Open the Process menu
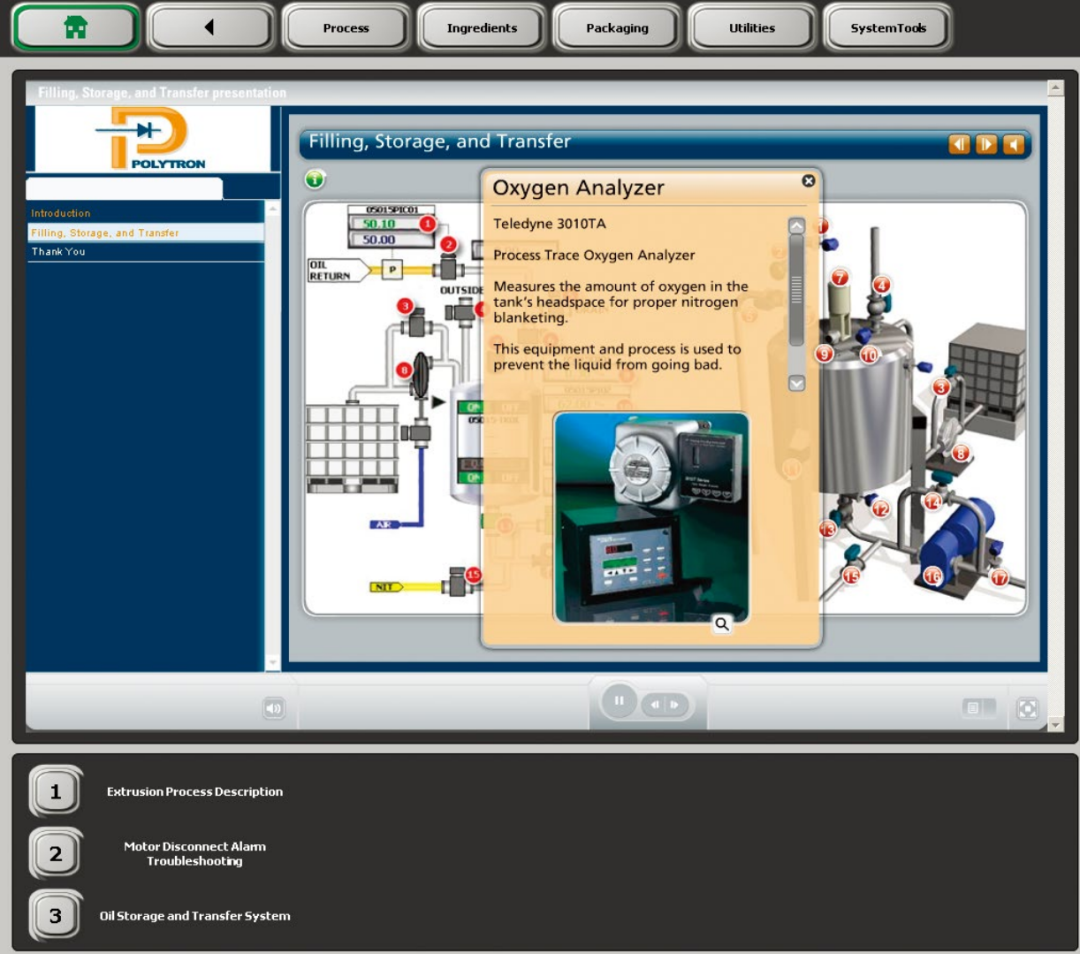The height and width of the screenshot is (954, 1080). coord(346,28)
